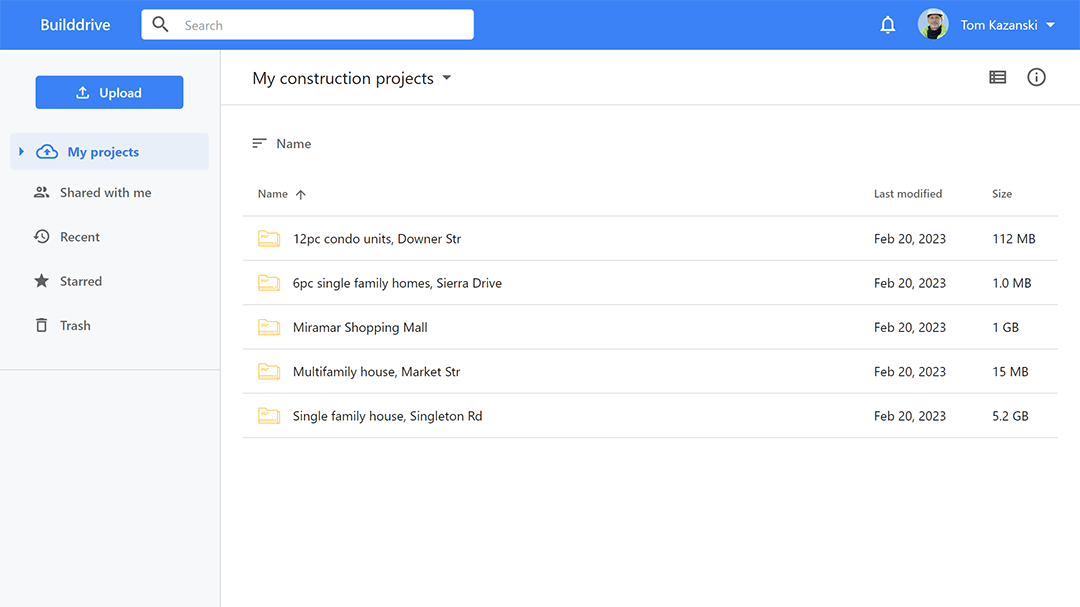
Task: Click folder icon of 12pc condo units
Action: 269,238
